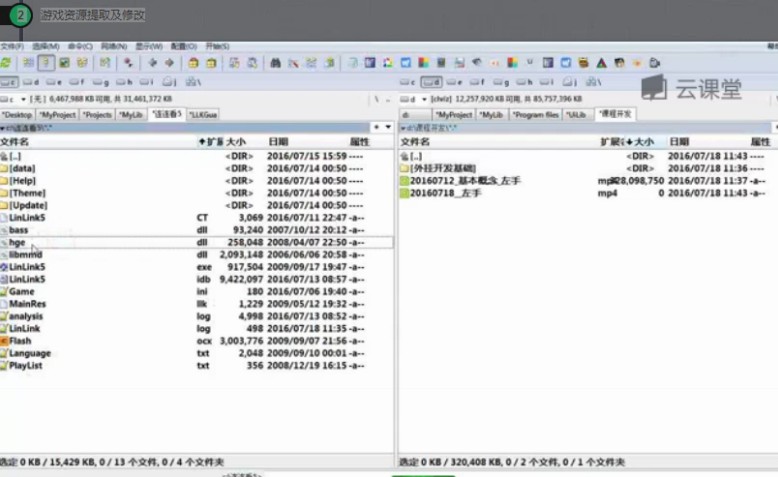Go to parent with left dots button
Viewport: 778px width, 477px height.
[388, 99]
